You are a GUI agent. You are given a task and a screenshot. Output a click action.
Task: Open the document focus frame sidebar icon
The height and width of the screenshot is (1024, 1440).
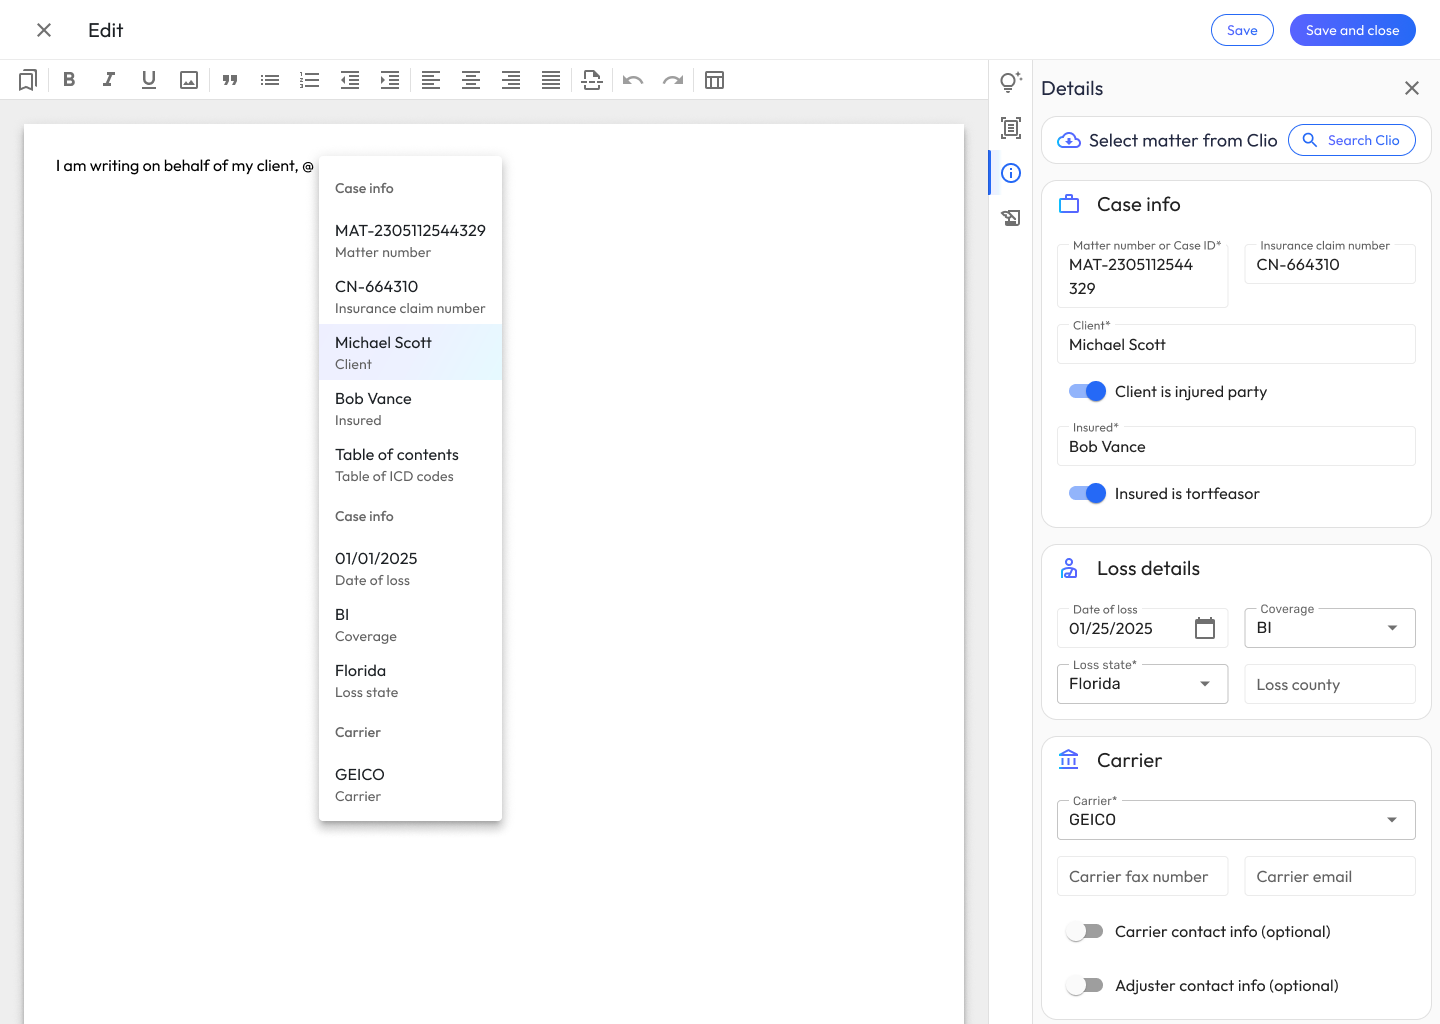[x=1011, y=128]
